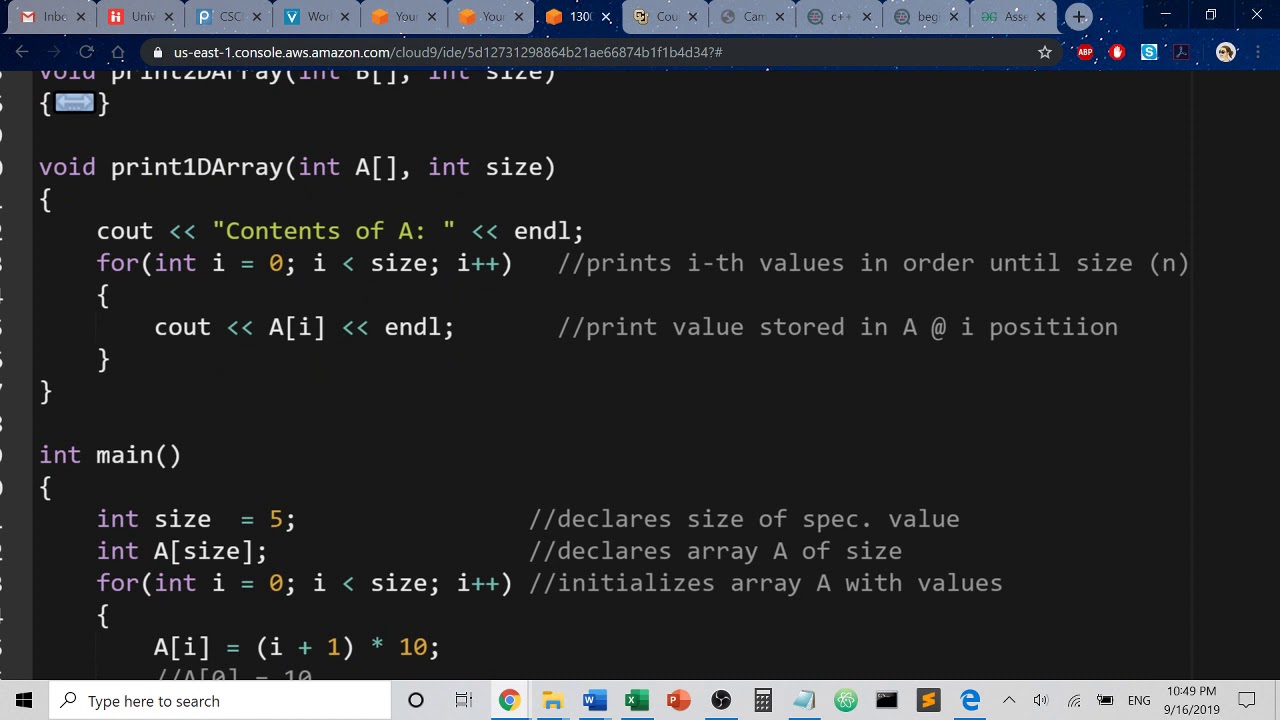
Task: Open Microsoft Edge from taskbar
Action: (x=970, y=700)
